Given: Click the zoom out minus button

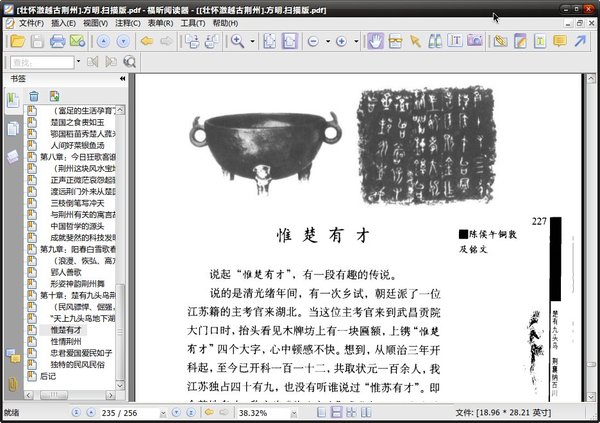Looking at the screenshot, I should point(313,41).
